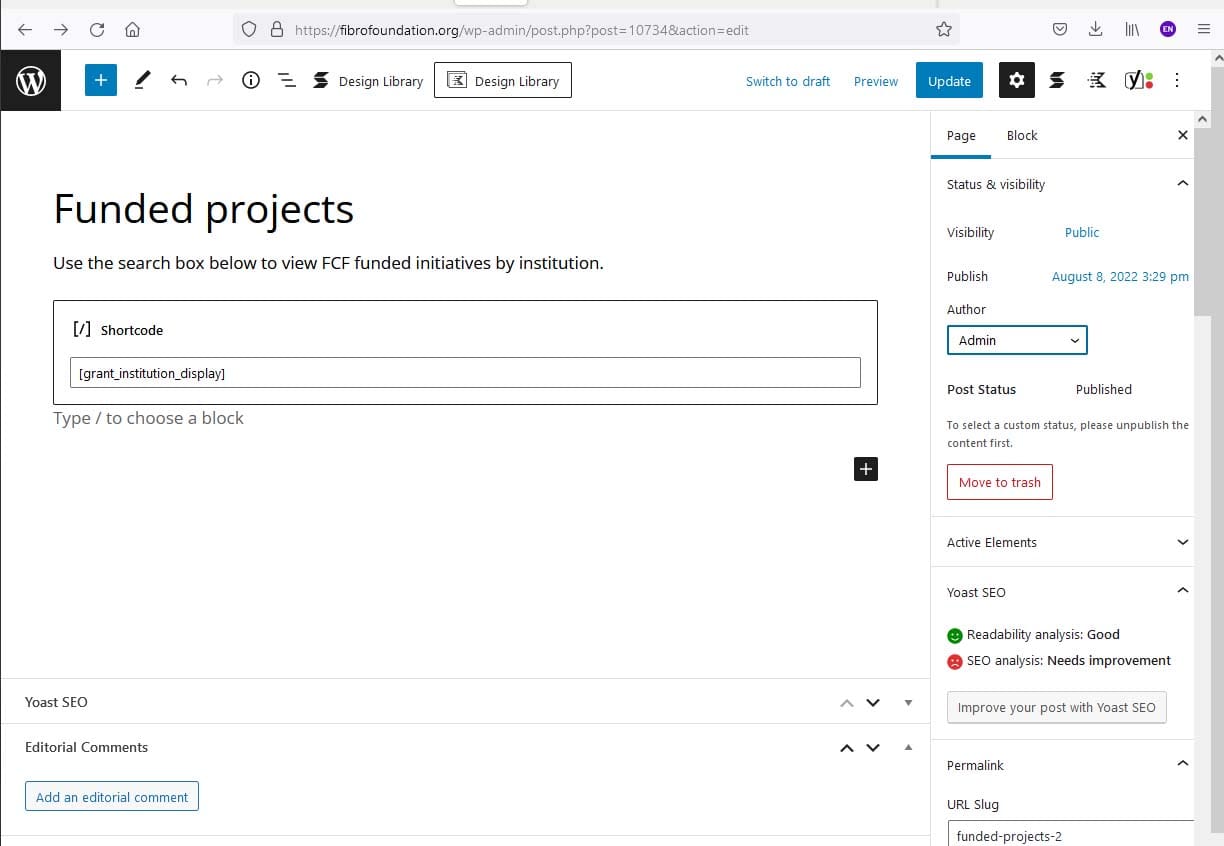Open the outlined Kadence Design Library button
The height and width of the screenshot is (846, 1224).
pyautogui.click(x=503, y=81)
